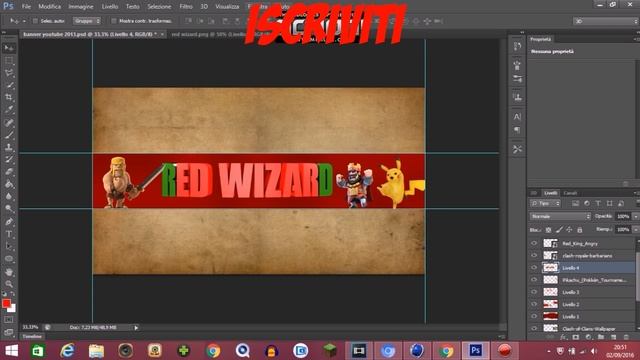This screenshot has width=640, height=360.
Task: Hide the Livello 4 layer
Action: click(x=534, y=268)
